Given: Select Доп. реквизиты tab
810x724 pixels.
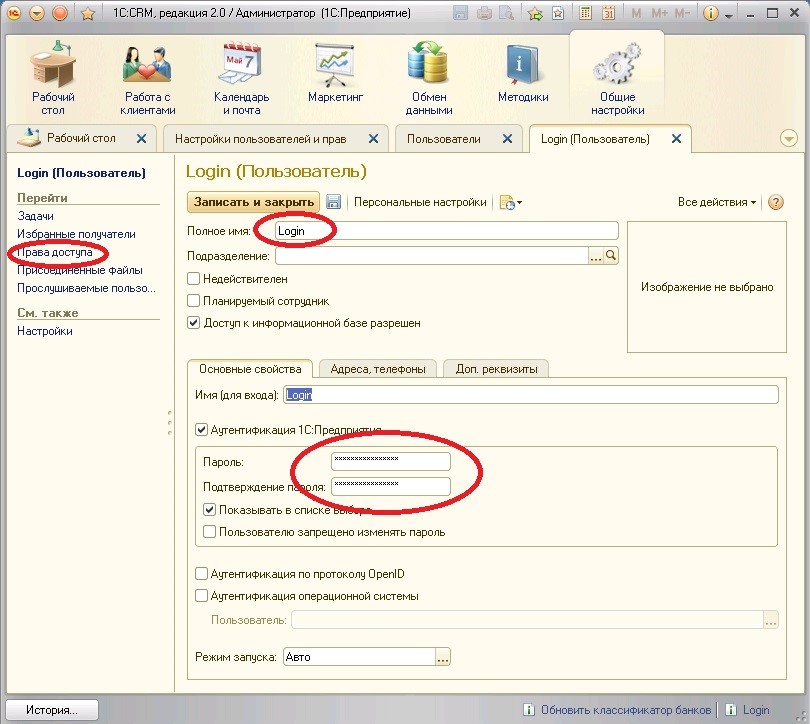Looking at the screenshot, I should pyautogui.click(x=496, y=369).
